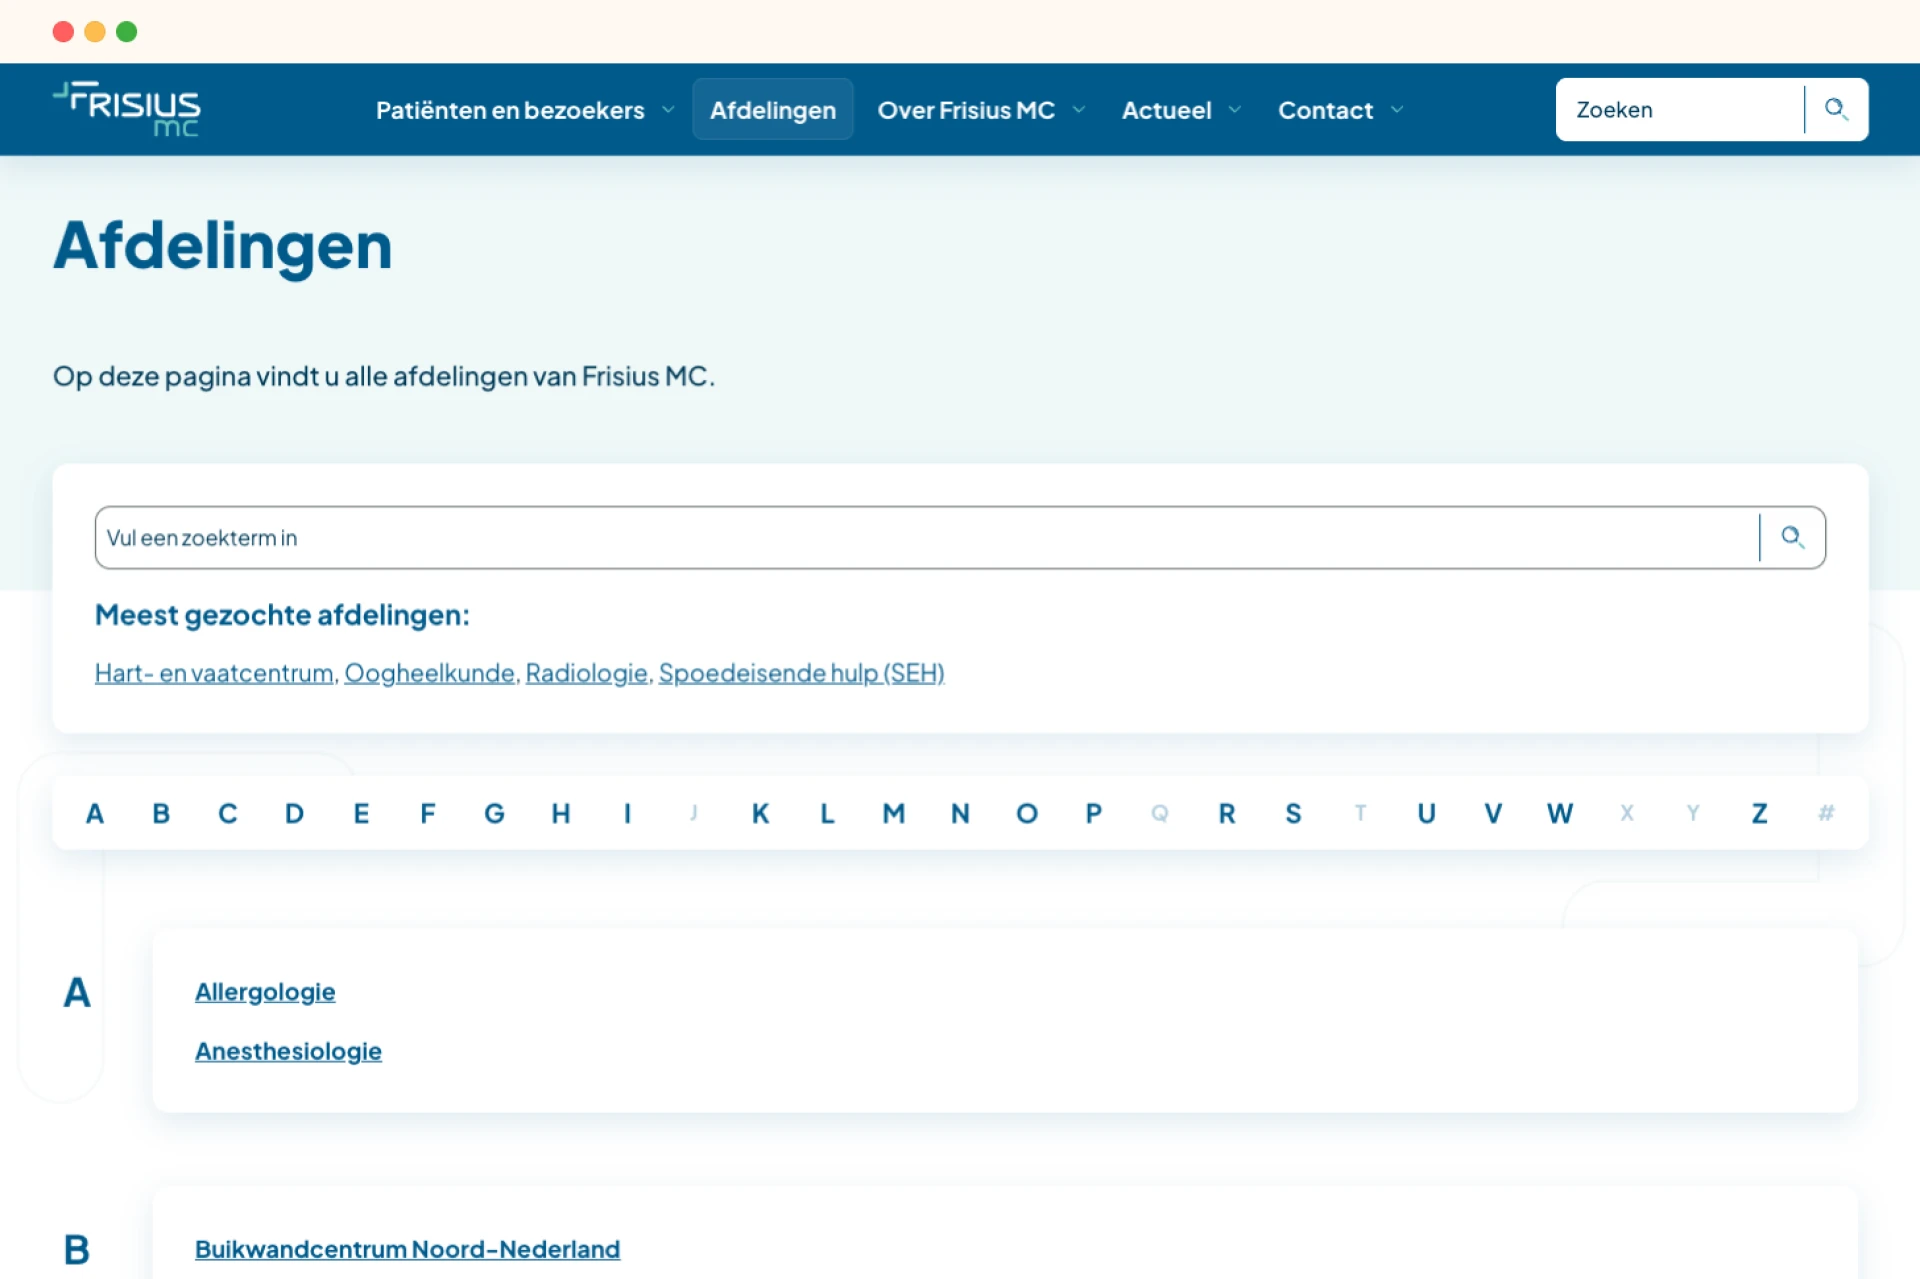Screen dimensions: 1920x1279
Task: Click the greyed-out letter Q
Action: click(1160, 813)
